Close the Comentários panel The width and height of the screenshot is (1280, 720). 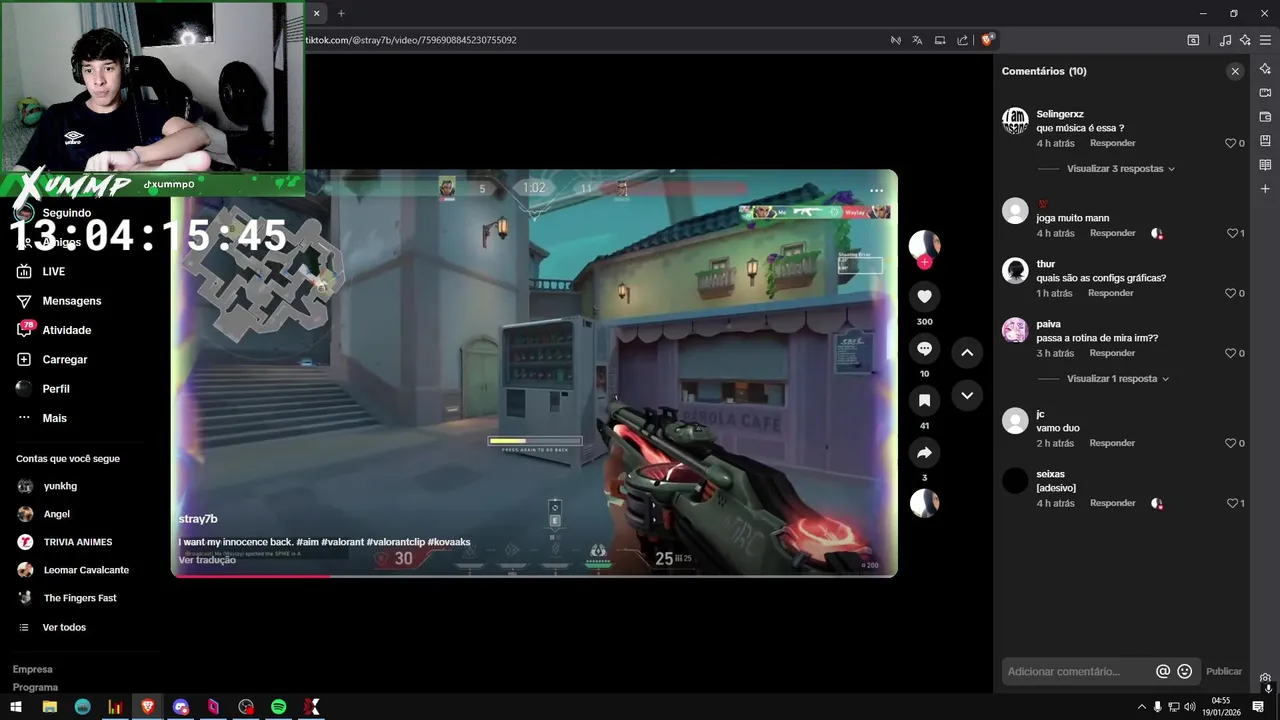1235,71
